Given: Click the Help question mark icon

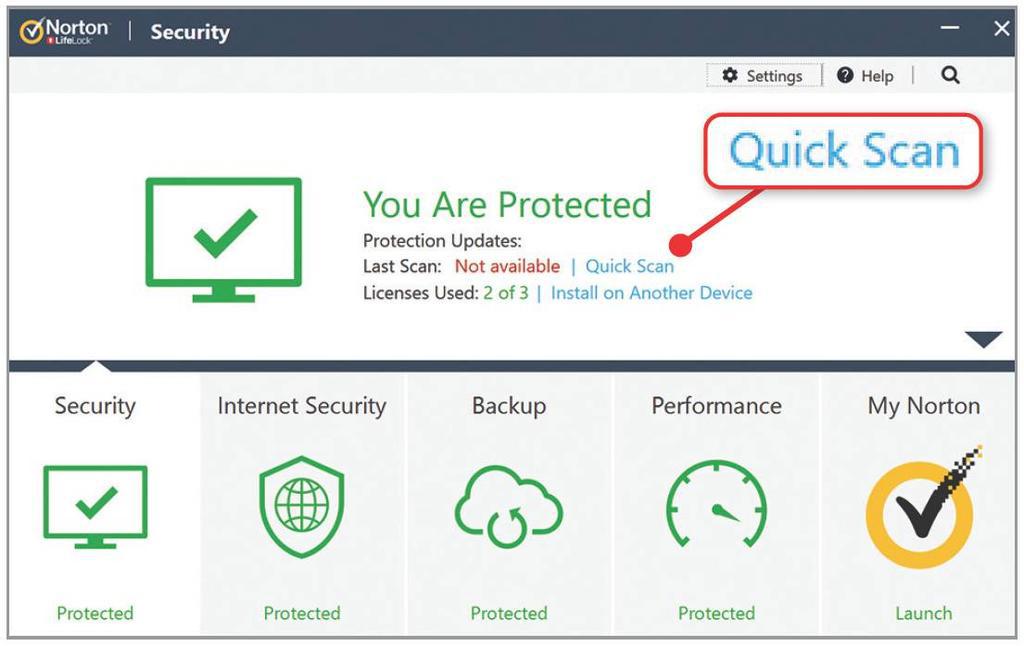Looking at the screenshot, I should pyautogui.click(x=844, y=75).
